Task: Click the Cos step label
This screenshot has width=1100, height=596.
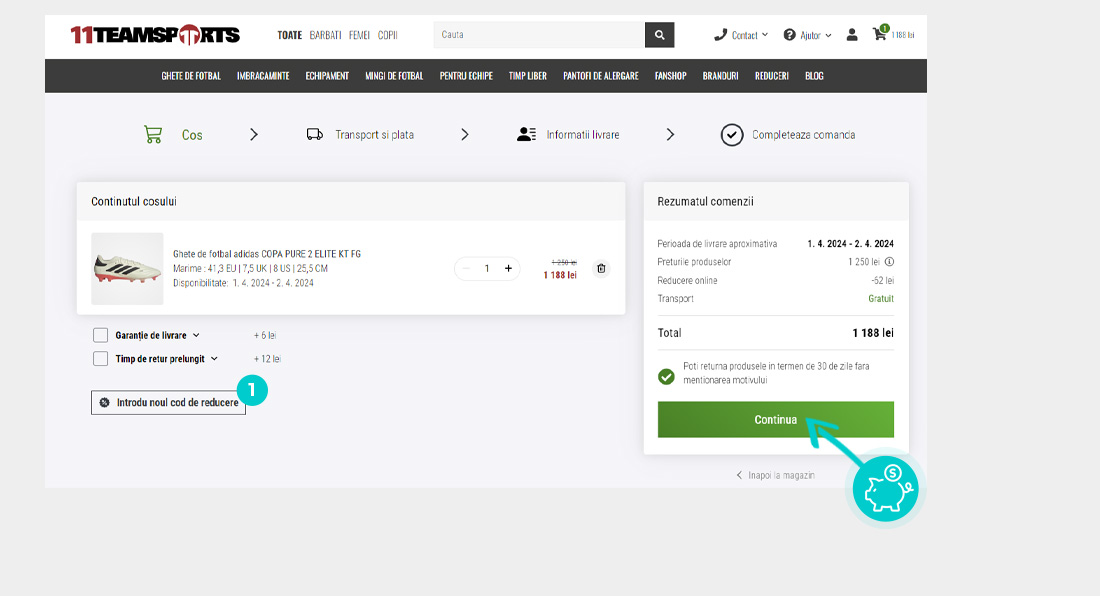Action: [x=192, y=135]
